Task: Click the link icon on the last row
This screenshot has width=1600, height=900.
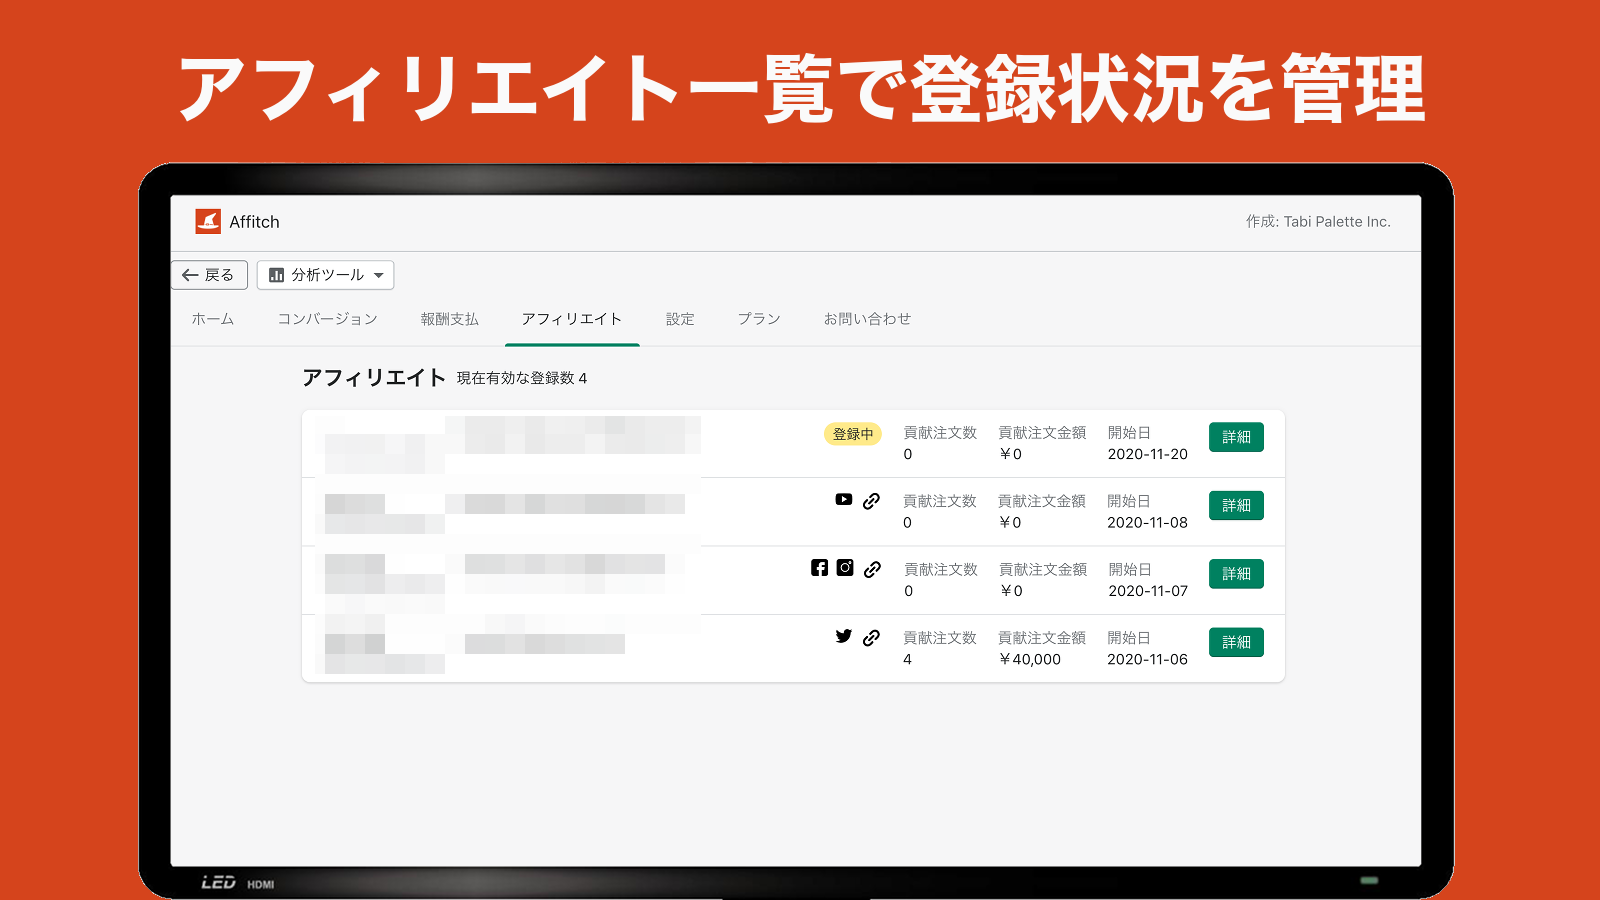Action: click(x=872, y=637)
